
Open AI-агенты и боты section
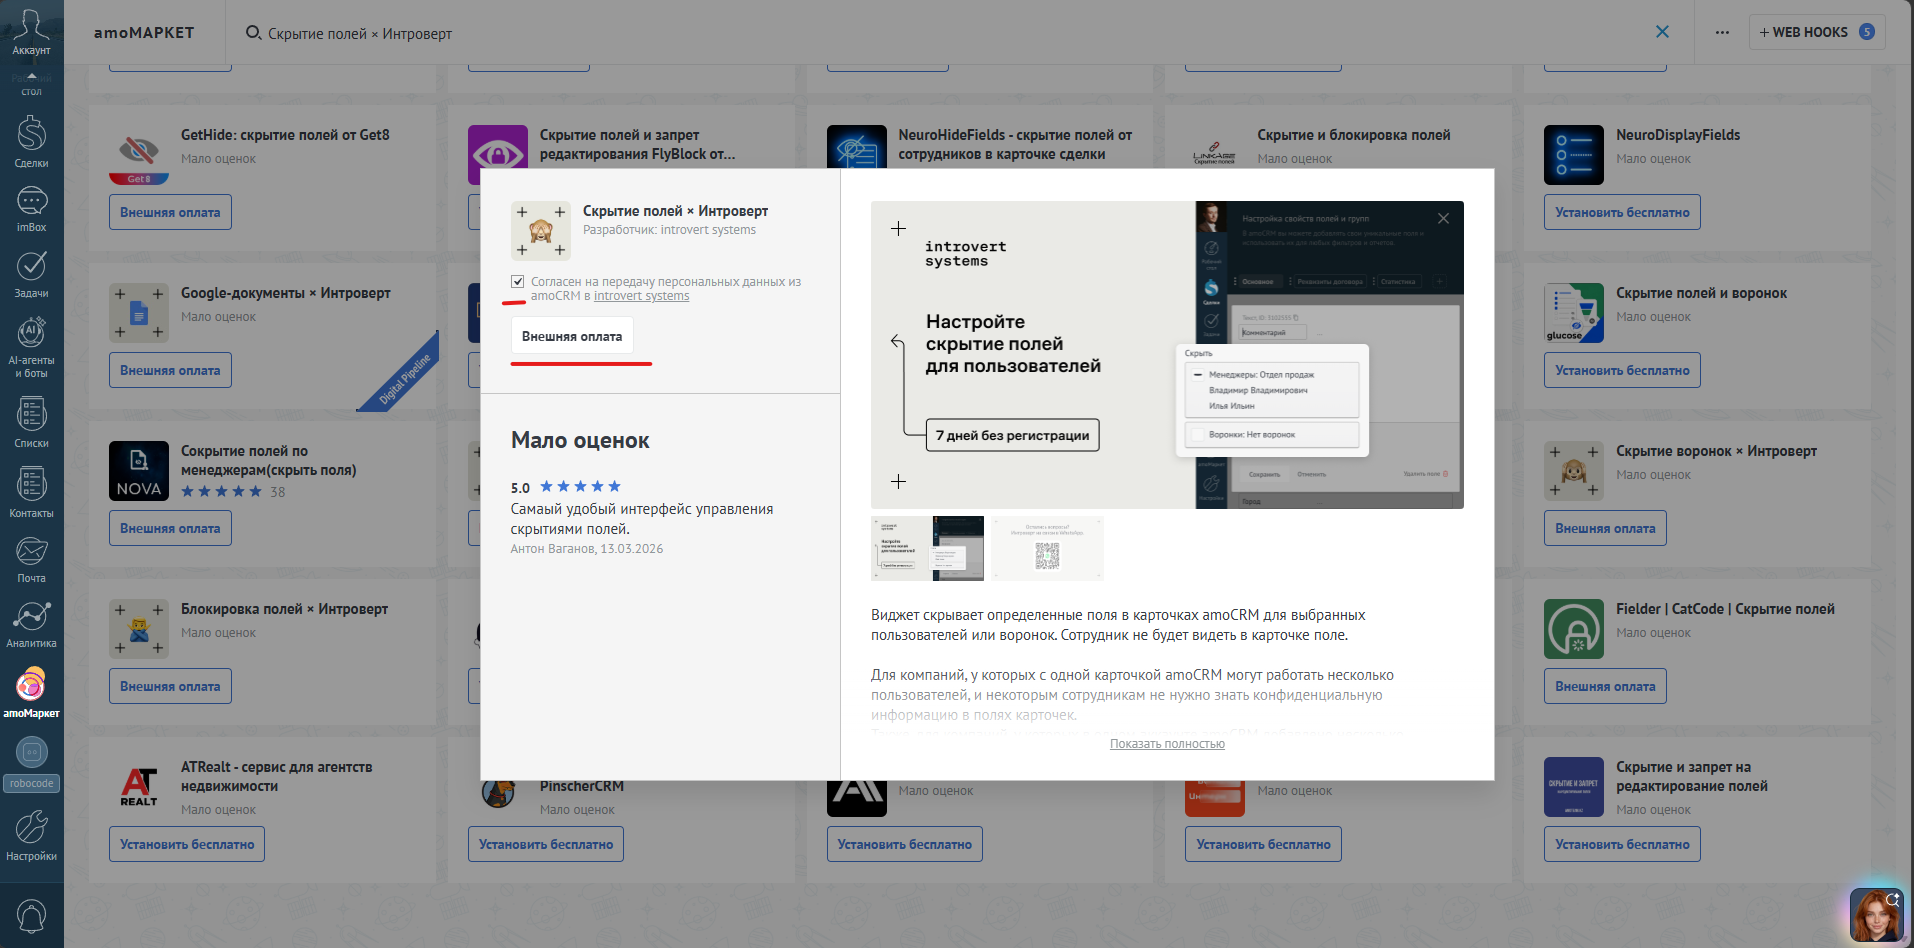pyautogui.click(x=31, y=347)
